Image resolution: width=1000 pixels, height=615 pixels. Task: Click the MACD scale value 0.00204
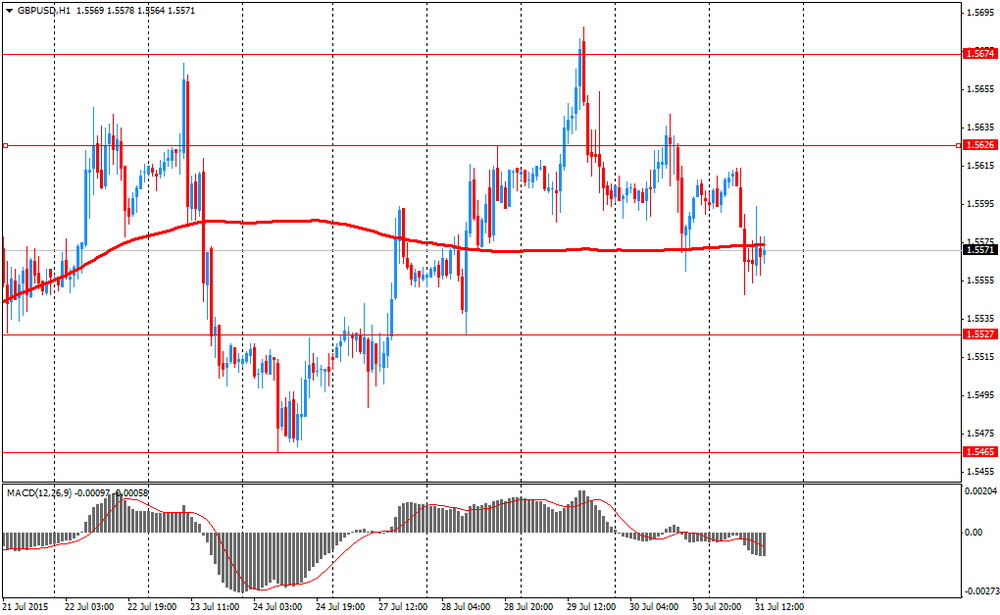tap(980, 491)
